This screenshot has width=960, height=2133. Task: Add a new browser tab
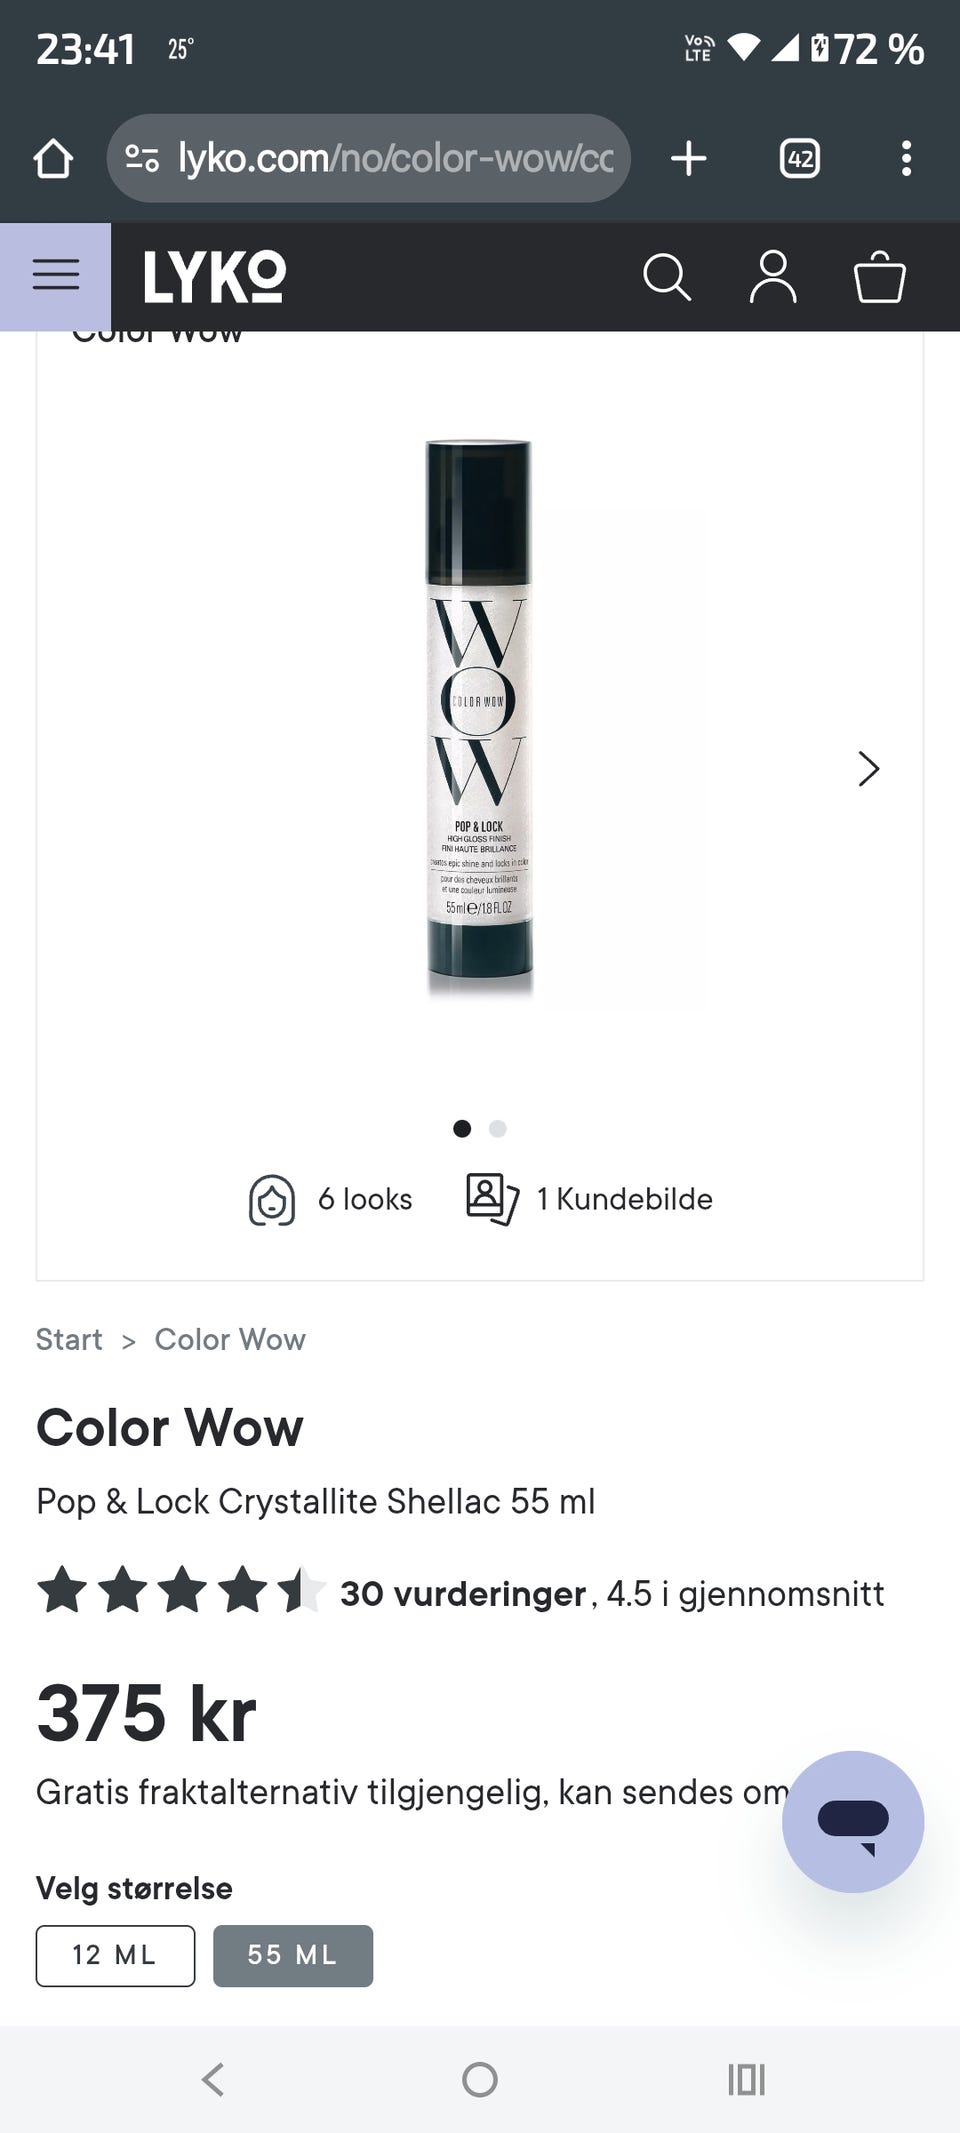(689, 158)
